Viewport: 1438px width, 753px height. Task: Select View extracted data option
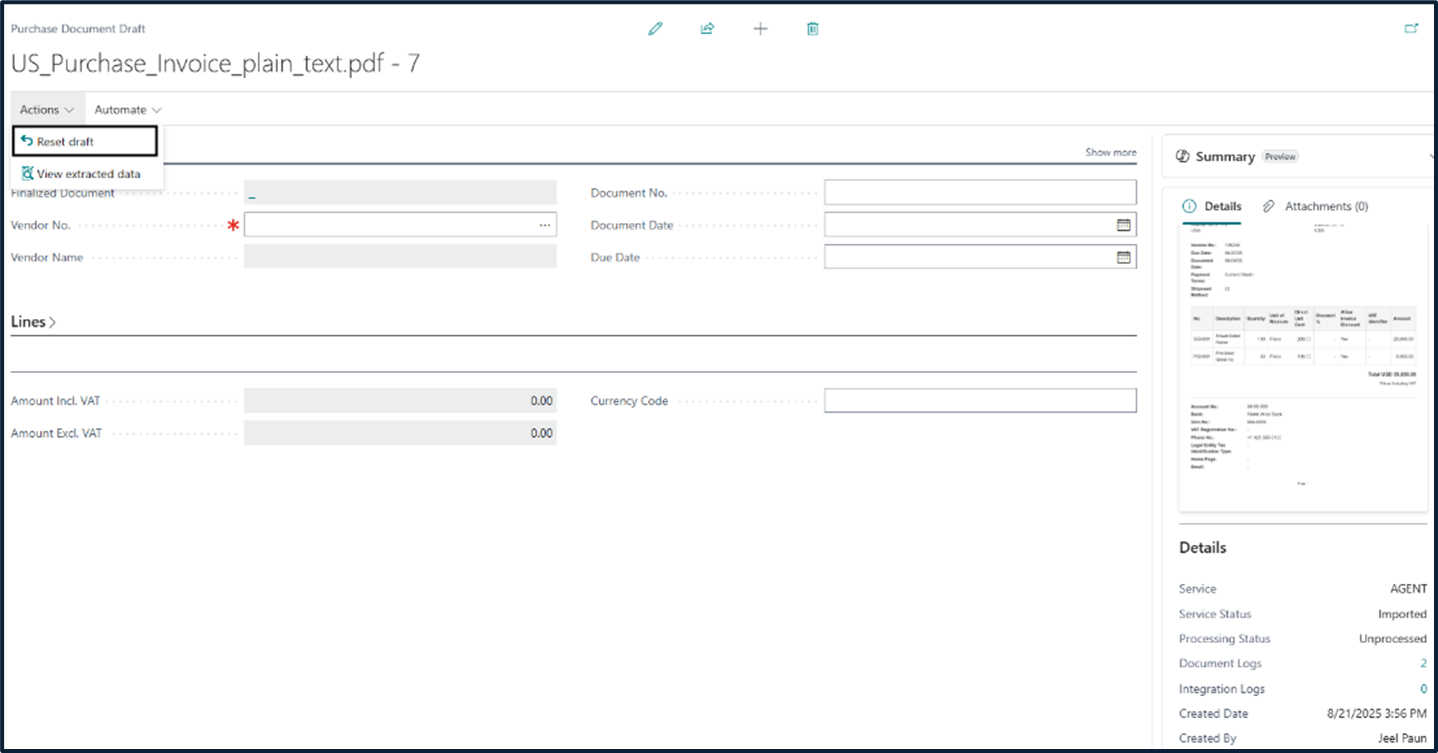tap(88, 174)
